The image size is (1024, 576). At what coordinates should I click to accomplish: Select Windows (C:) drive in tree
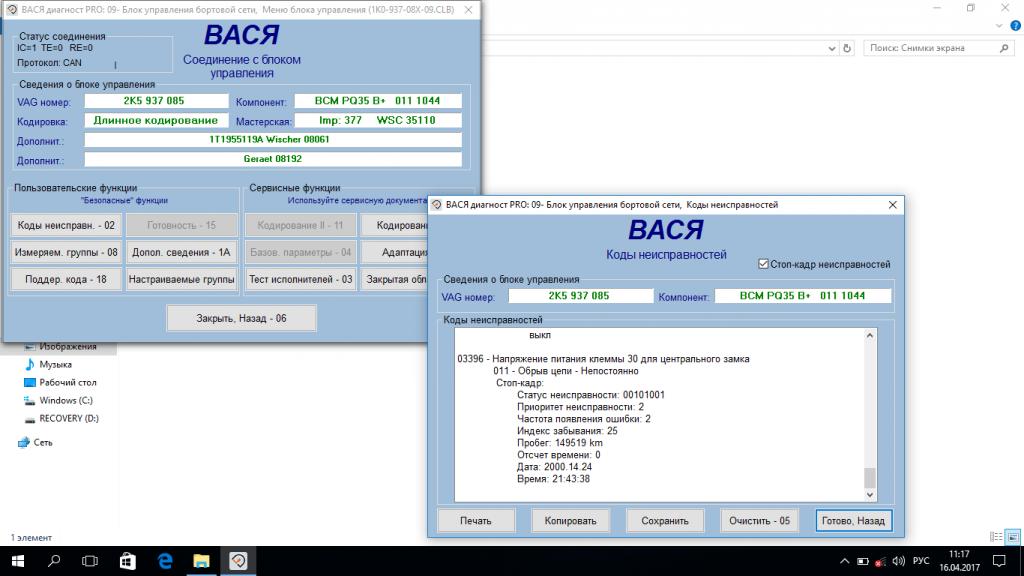pyautogui.click(x=66, y=400)
